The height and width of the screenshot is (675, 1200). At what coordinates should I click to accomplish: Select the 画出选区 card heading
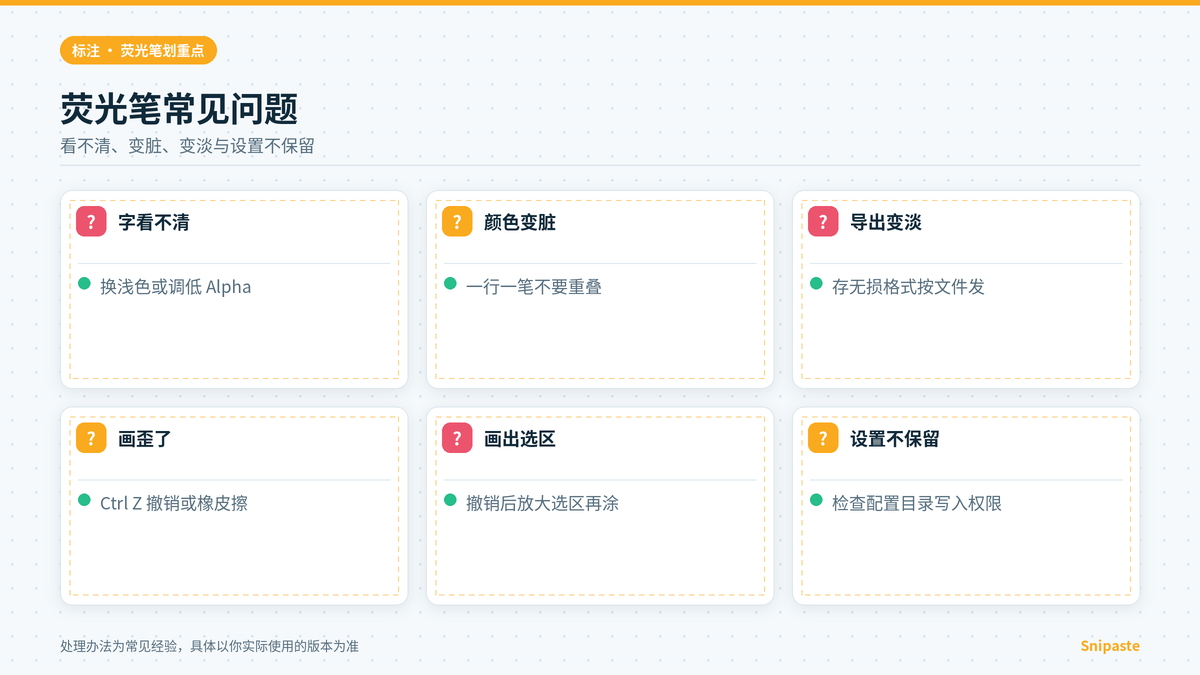point(520,438)
